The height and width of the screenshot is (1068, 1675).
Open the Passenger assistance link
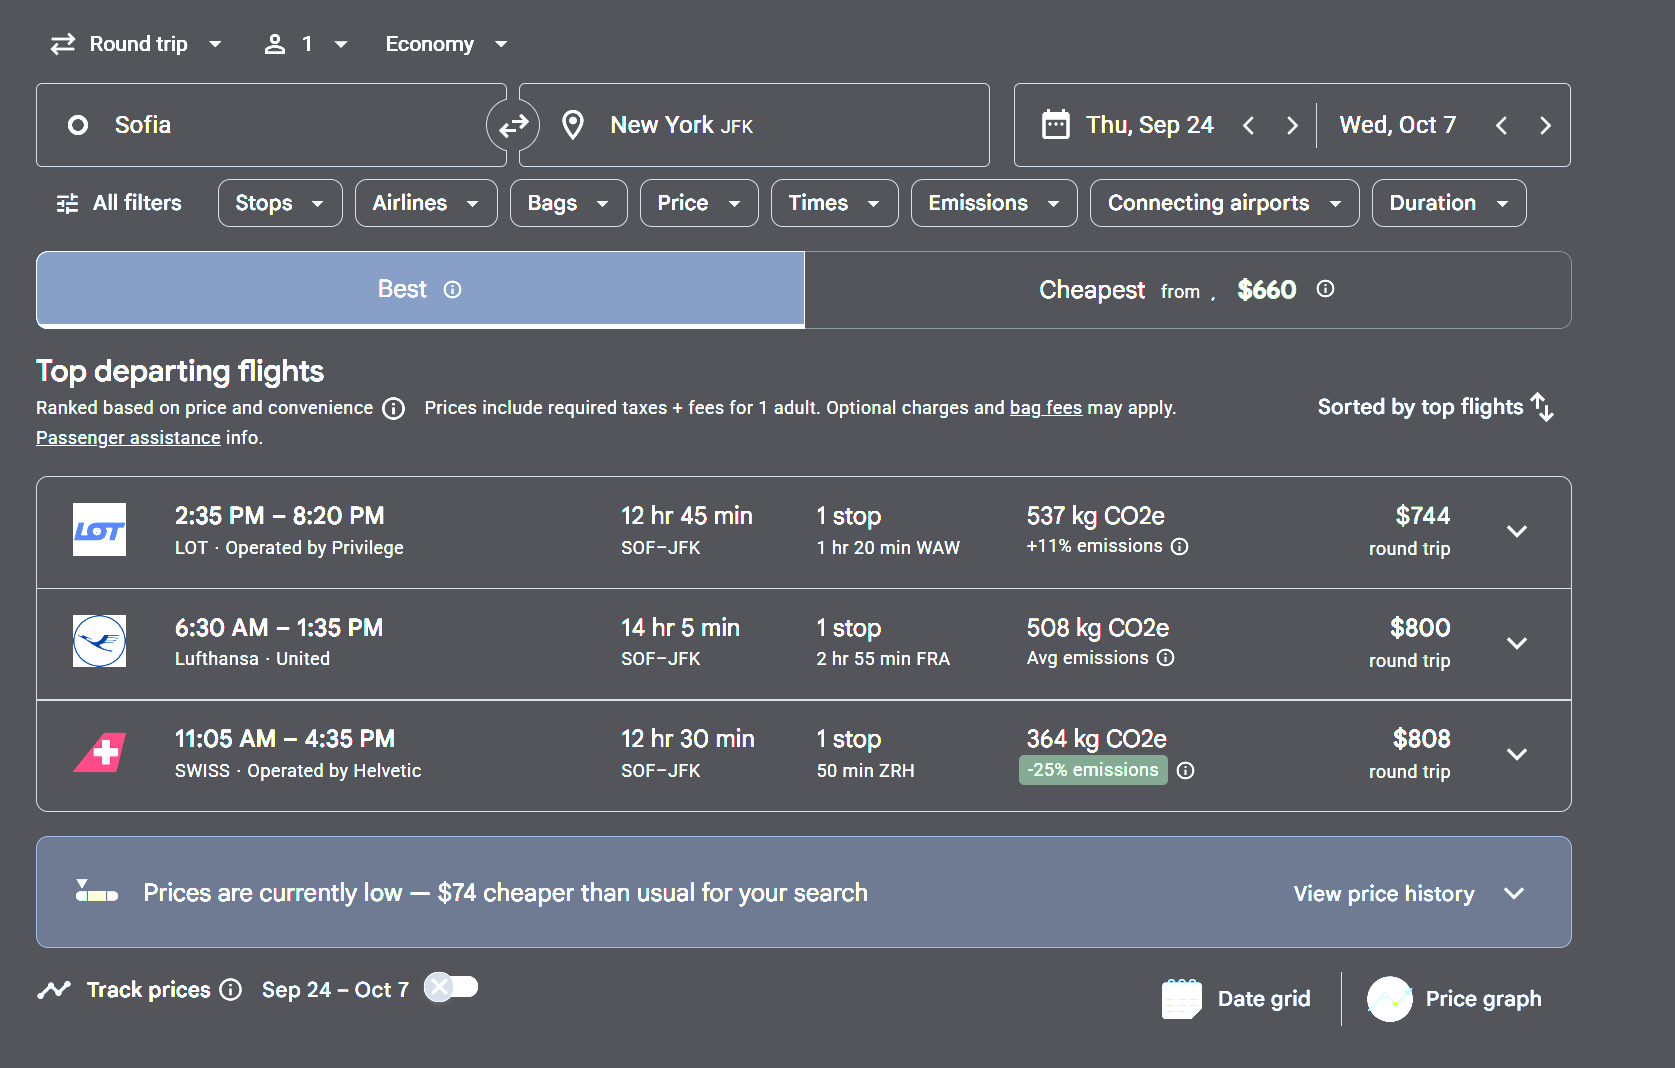coord(128,438)
